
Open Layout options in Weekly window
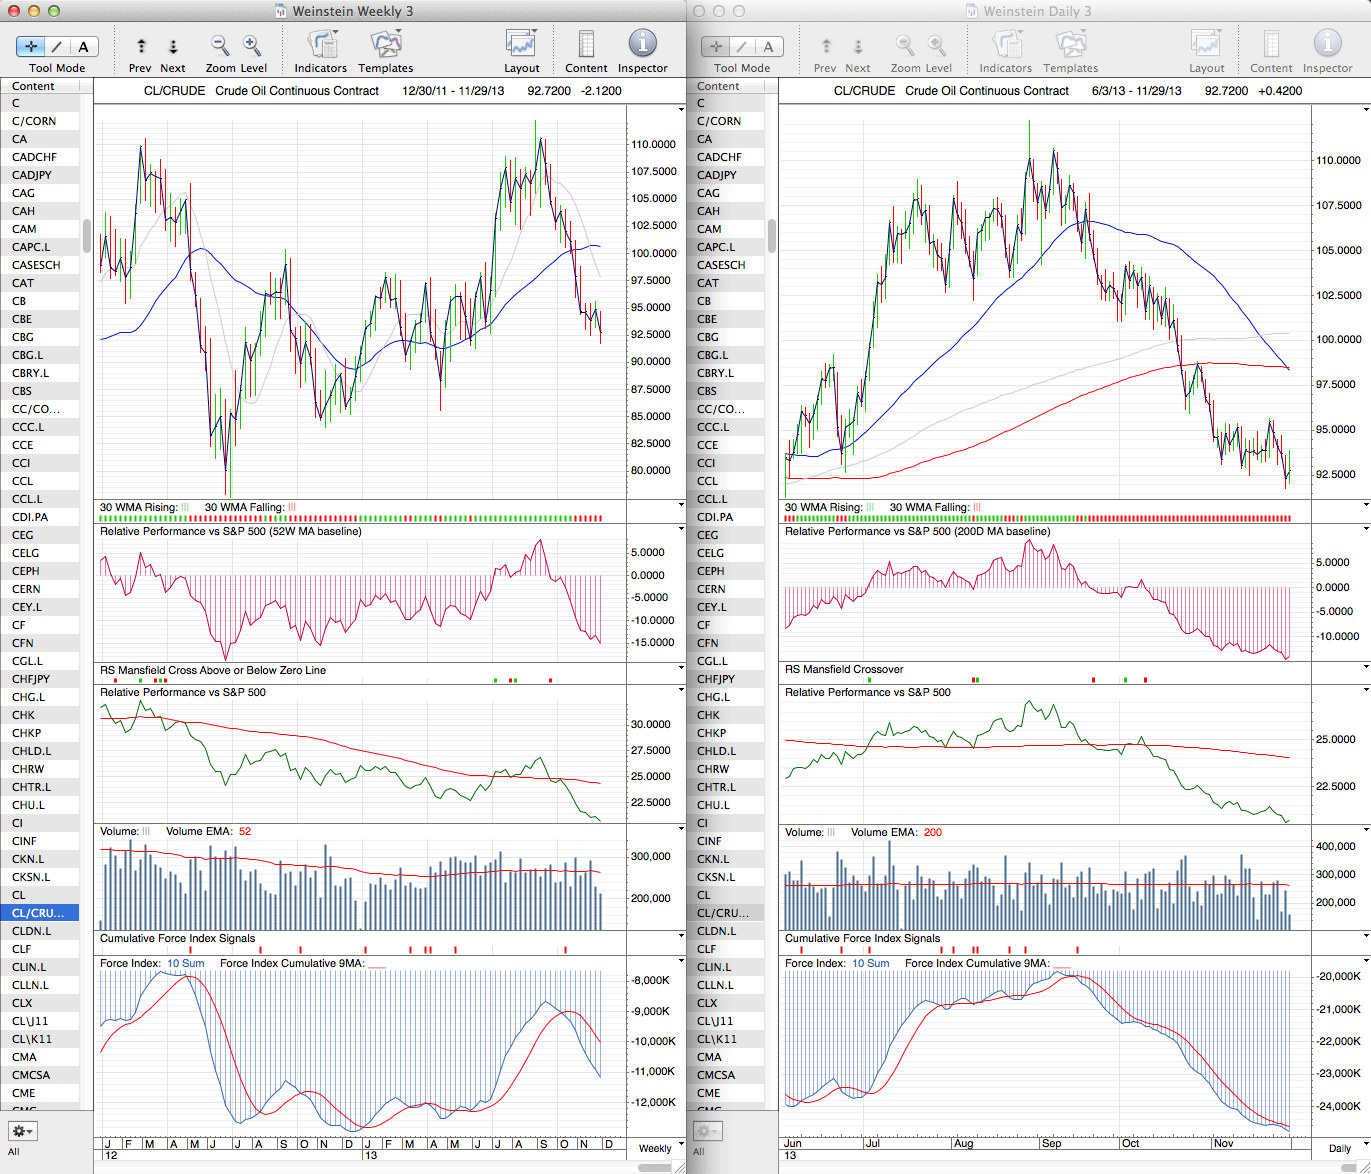(x=521, y=46)
